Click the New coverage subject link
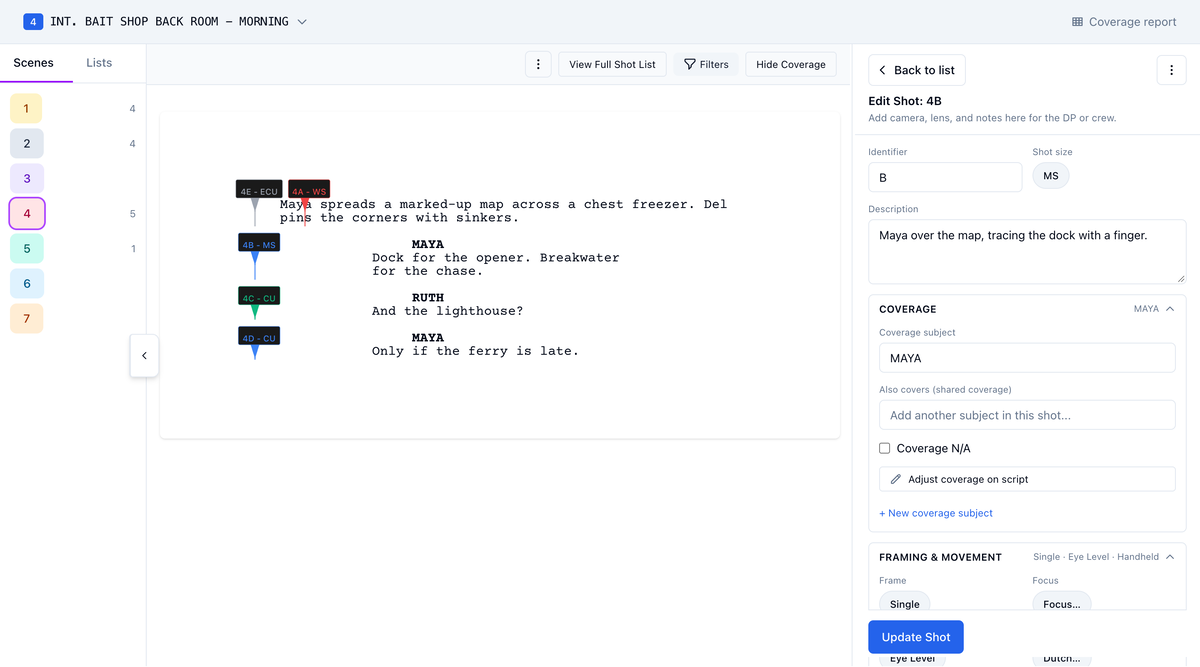The width and height of the screenshot is (1200, 667). pyautogui.click(x=936, y=513)
